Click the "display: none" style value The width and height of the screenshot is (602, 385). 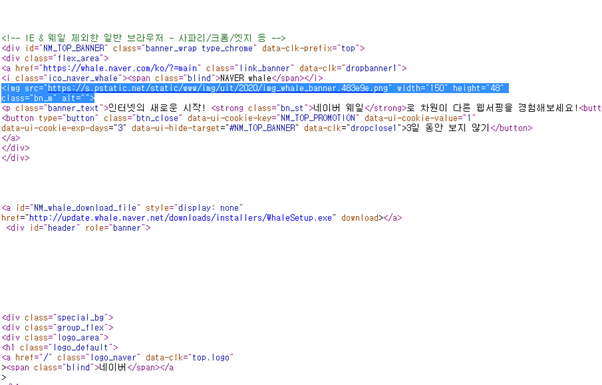pos(208,208)
